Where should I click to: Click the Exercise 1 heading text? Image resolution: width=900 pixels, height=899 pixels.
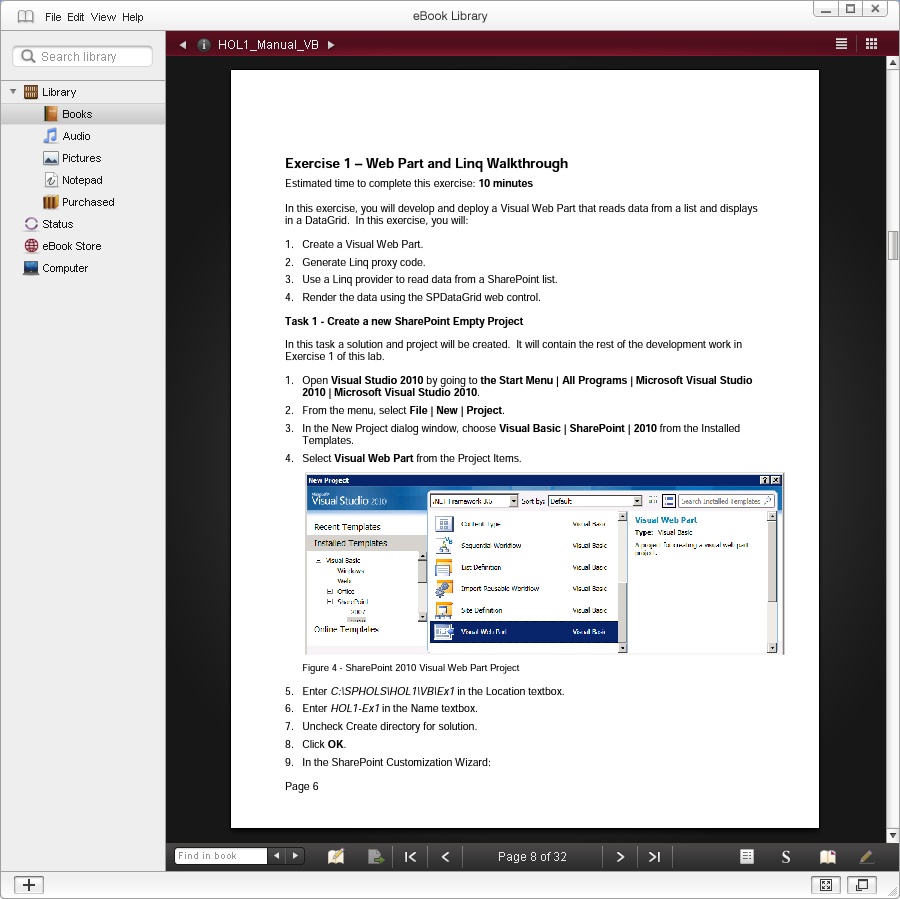coord(426,164)
